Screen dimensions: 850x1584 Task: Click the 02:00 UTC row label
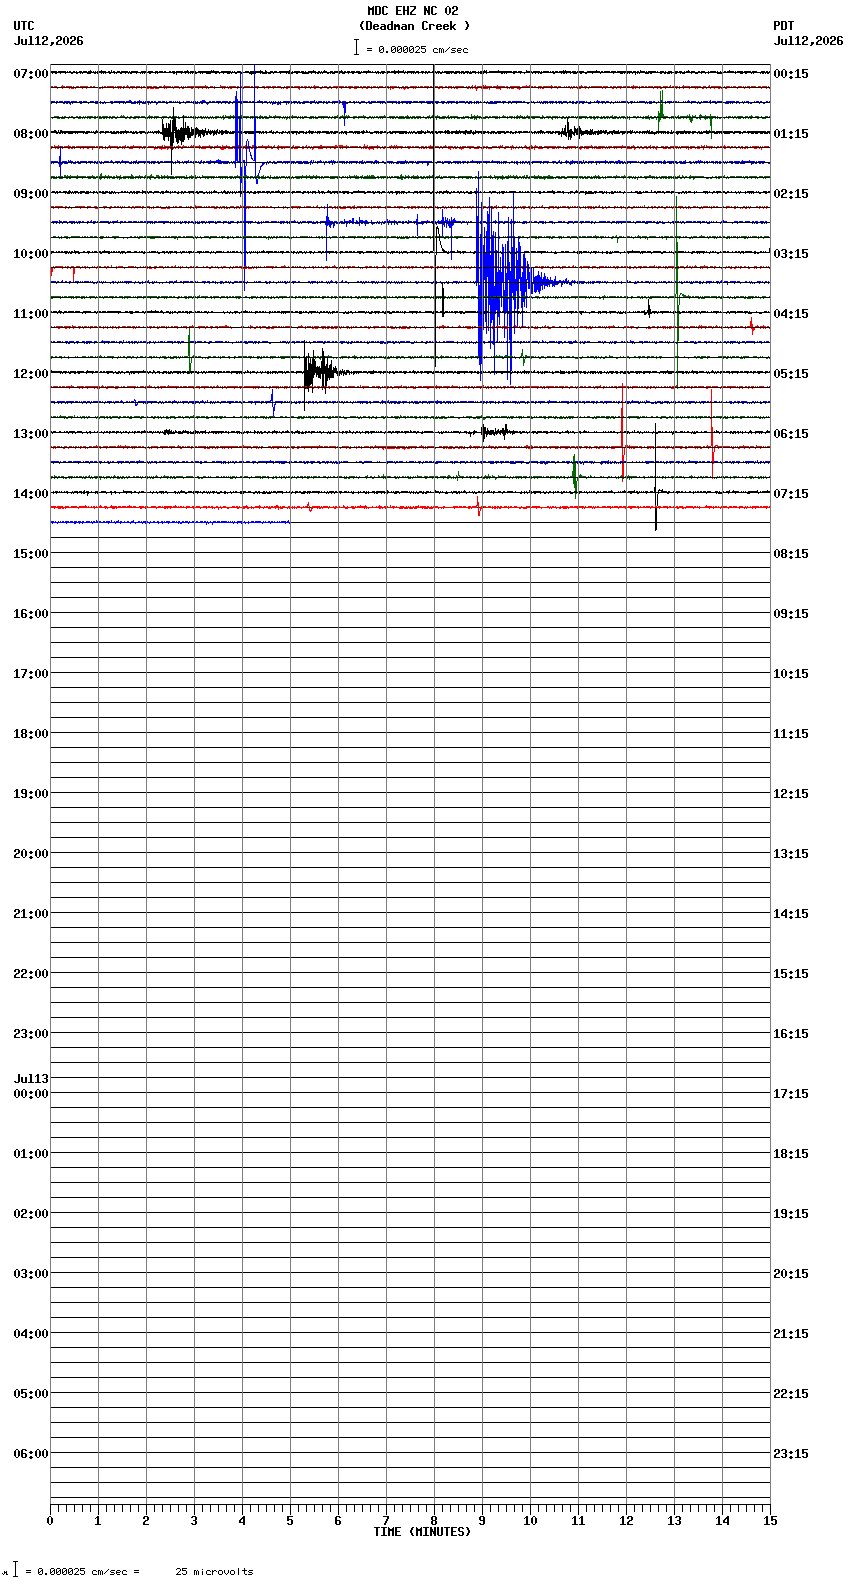click(x=31, y=1214)
